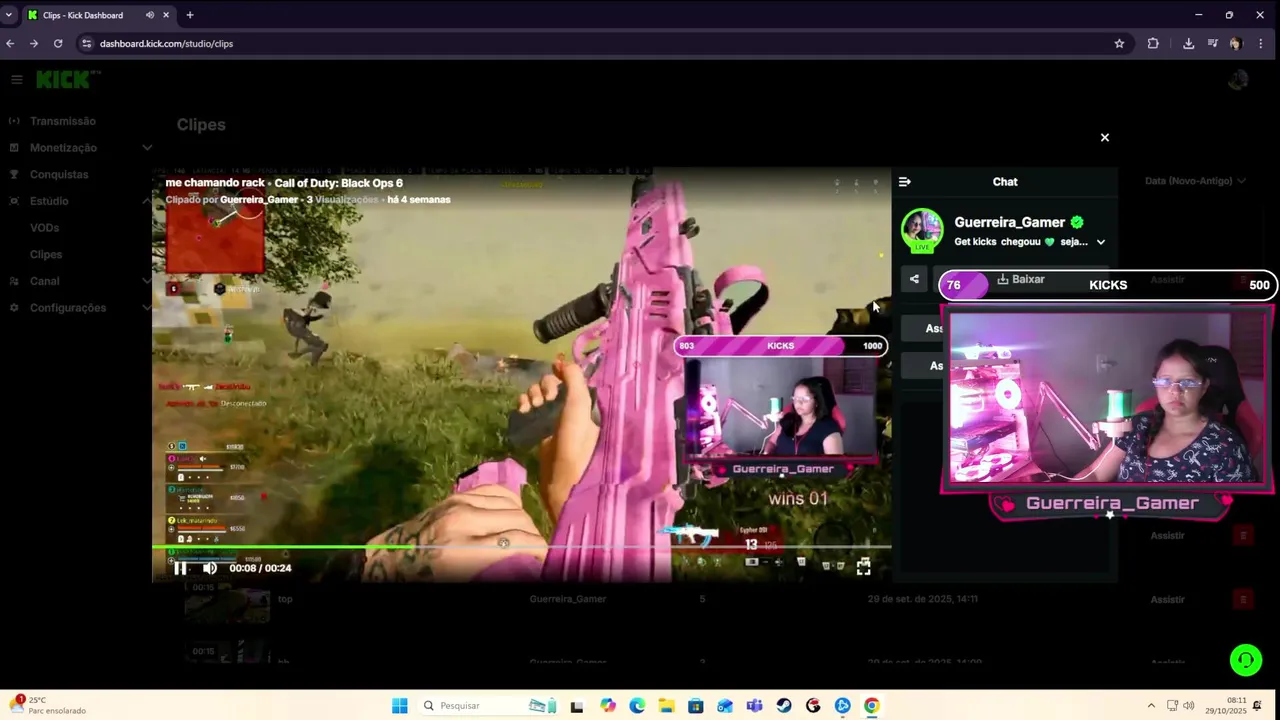This screenshot has width=1280, height=720.
Task: Close the clip player overlay
Action: (x=1105, y=138)
